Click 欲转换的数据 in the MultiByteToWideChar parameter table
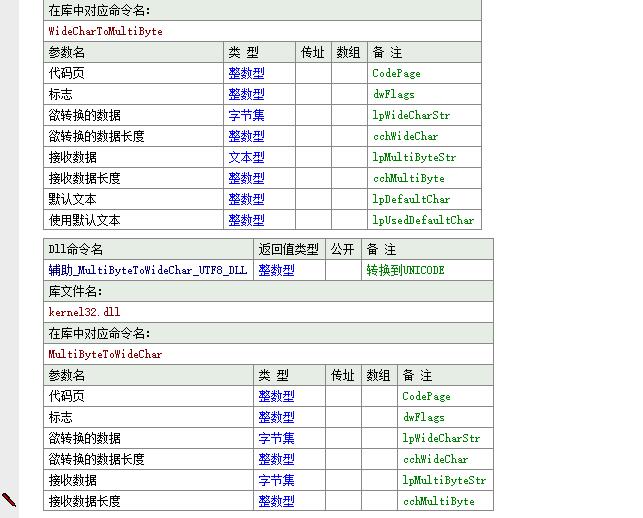Viewport: 643px width, 518px height. (84, 438)
